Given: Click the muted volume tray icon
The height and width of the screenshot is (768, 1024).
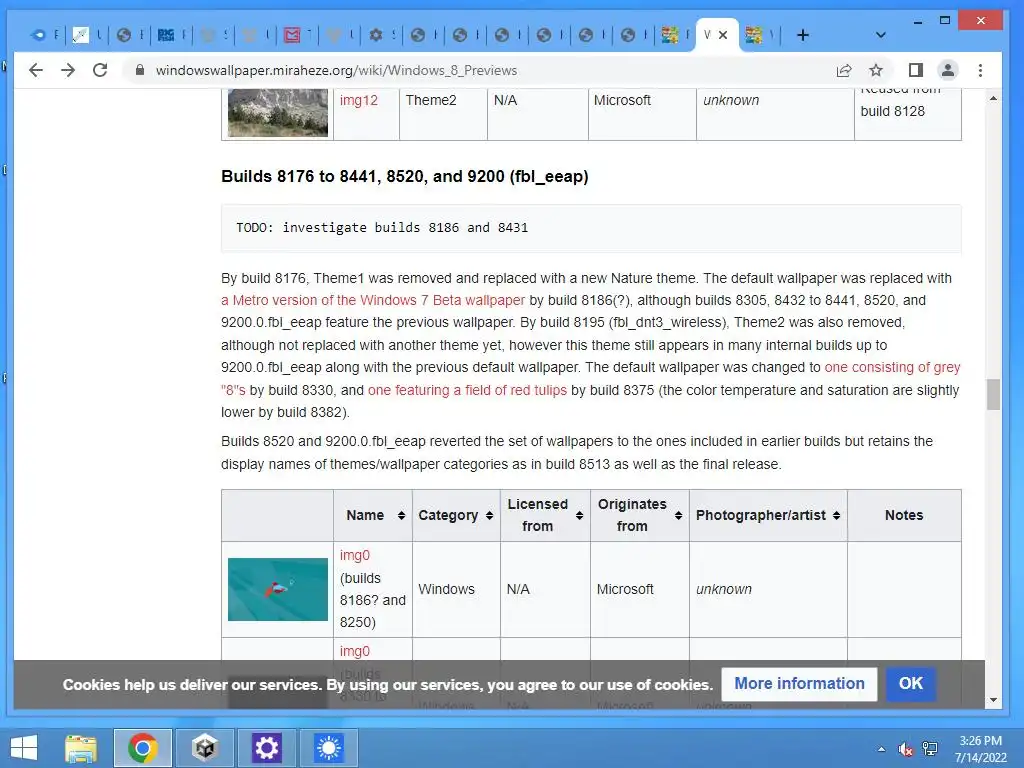Looking at the screenshot, I should pos(906,749).
